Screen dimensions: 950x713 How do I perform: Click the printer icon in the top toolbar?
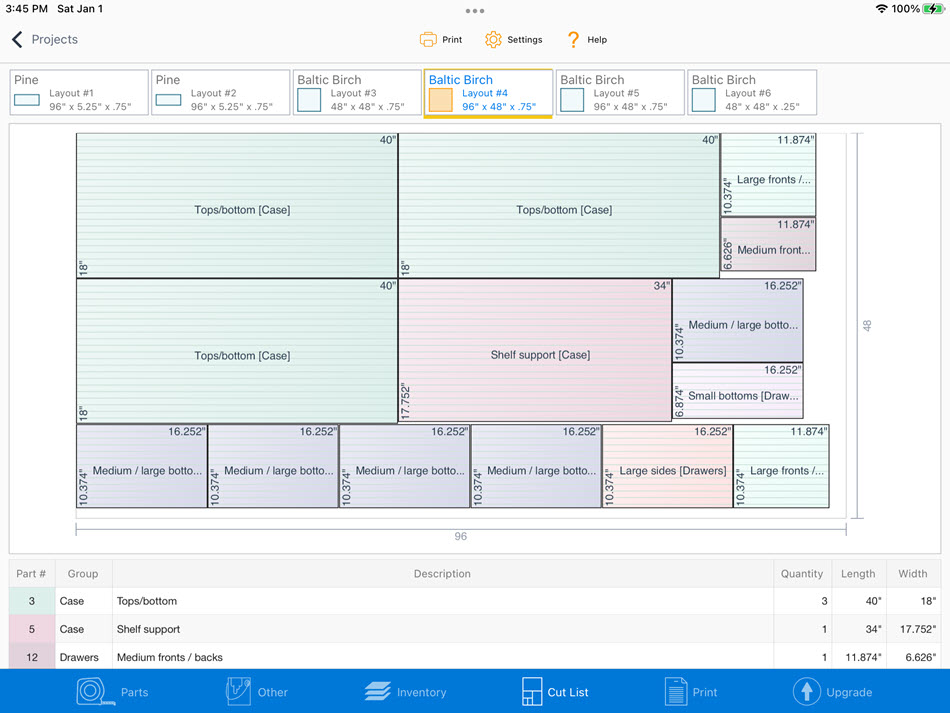click(x=428, y=39)
